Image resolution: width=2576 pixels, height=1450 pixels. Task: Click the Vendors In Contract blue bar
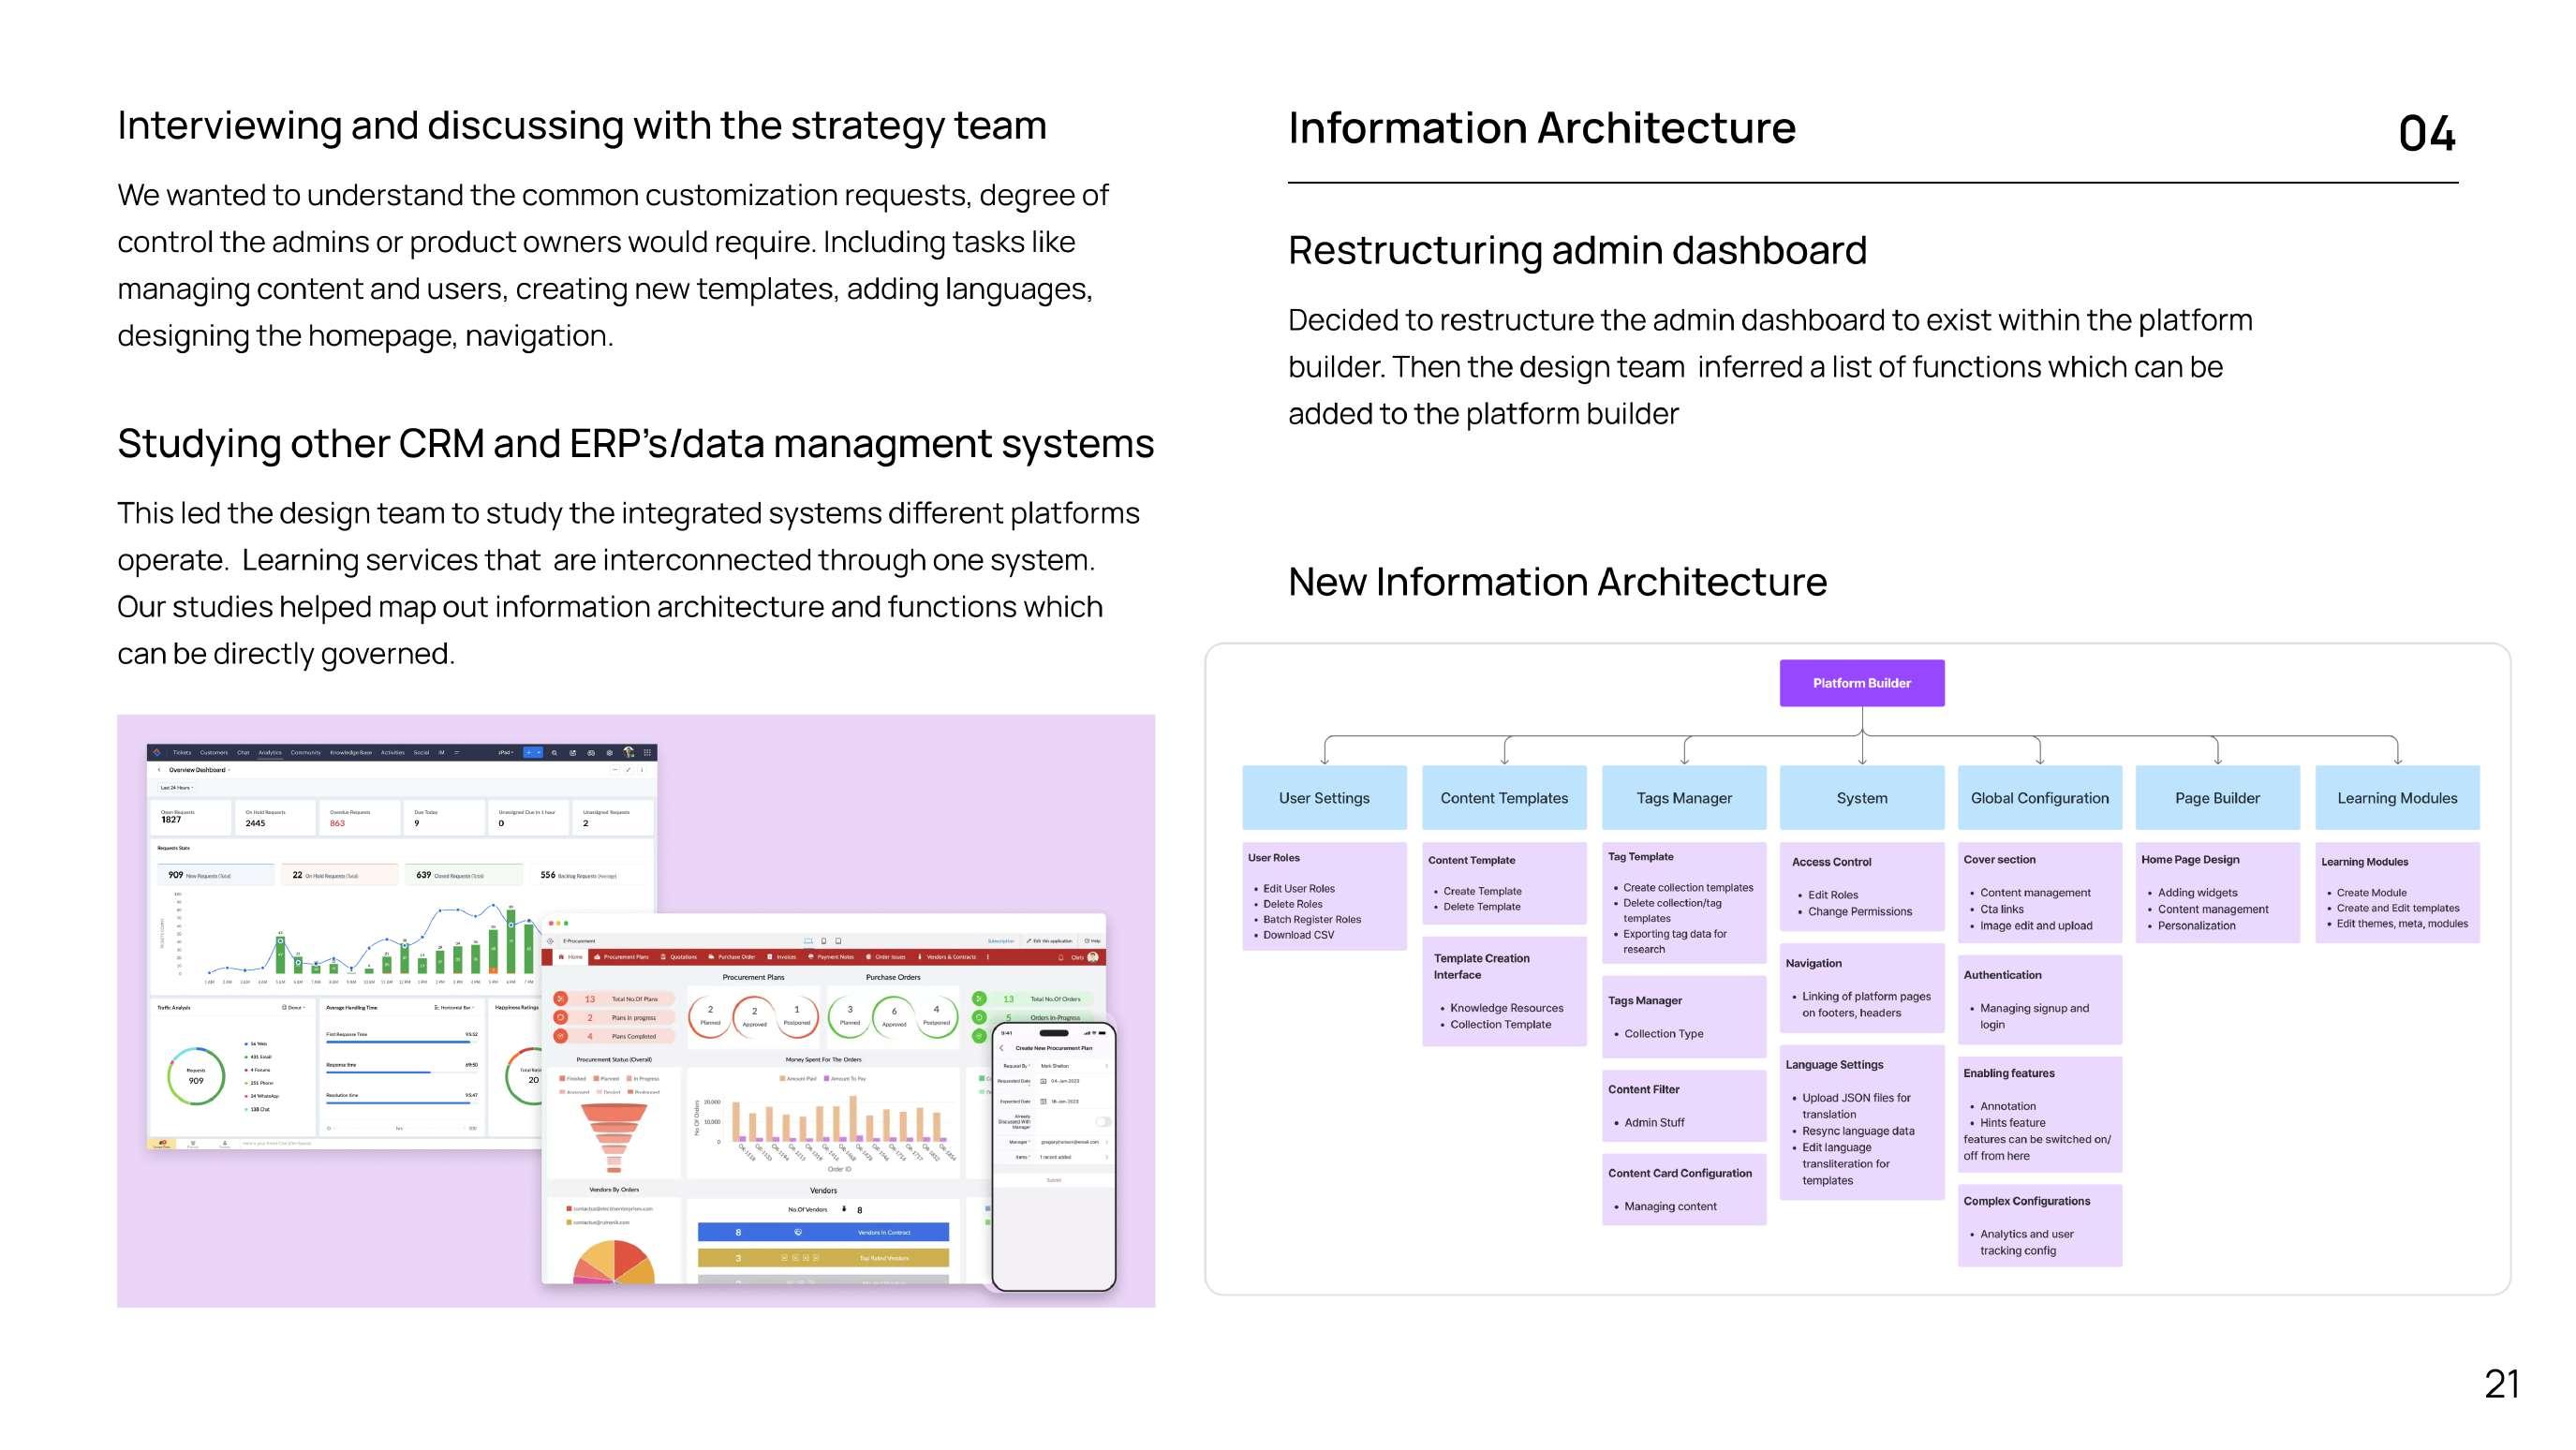(822, 1232)
